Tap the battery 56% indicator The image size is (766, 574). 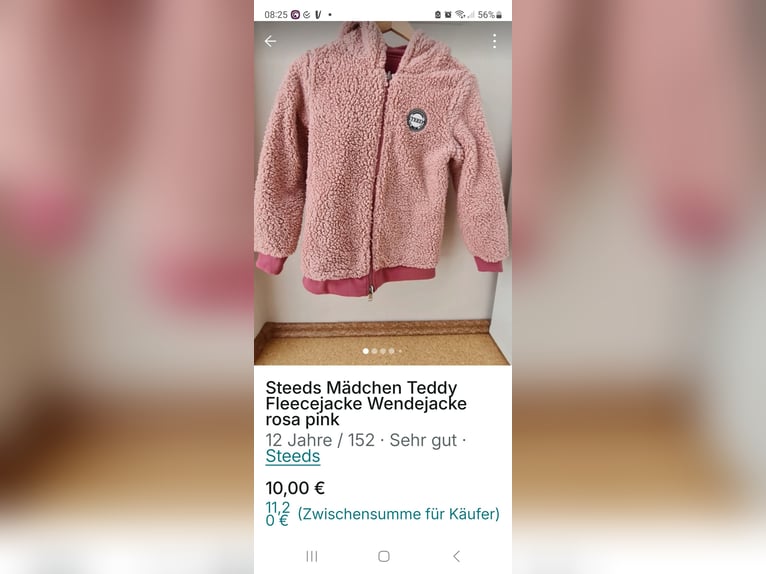pos(489,15)
